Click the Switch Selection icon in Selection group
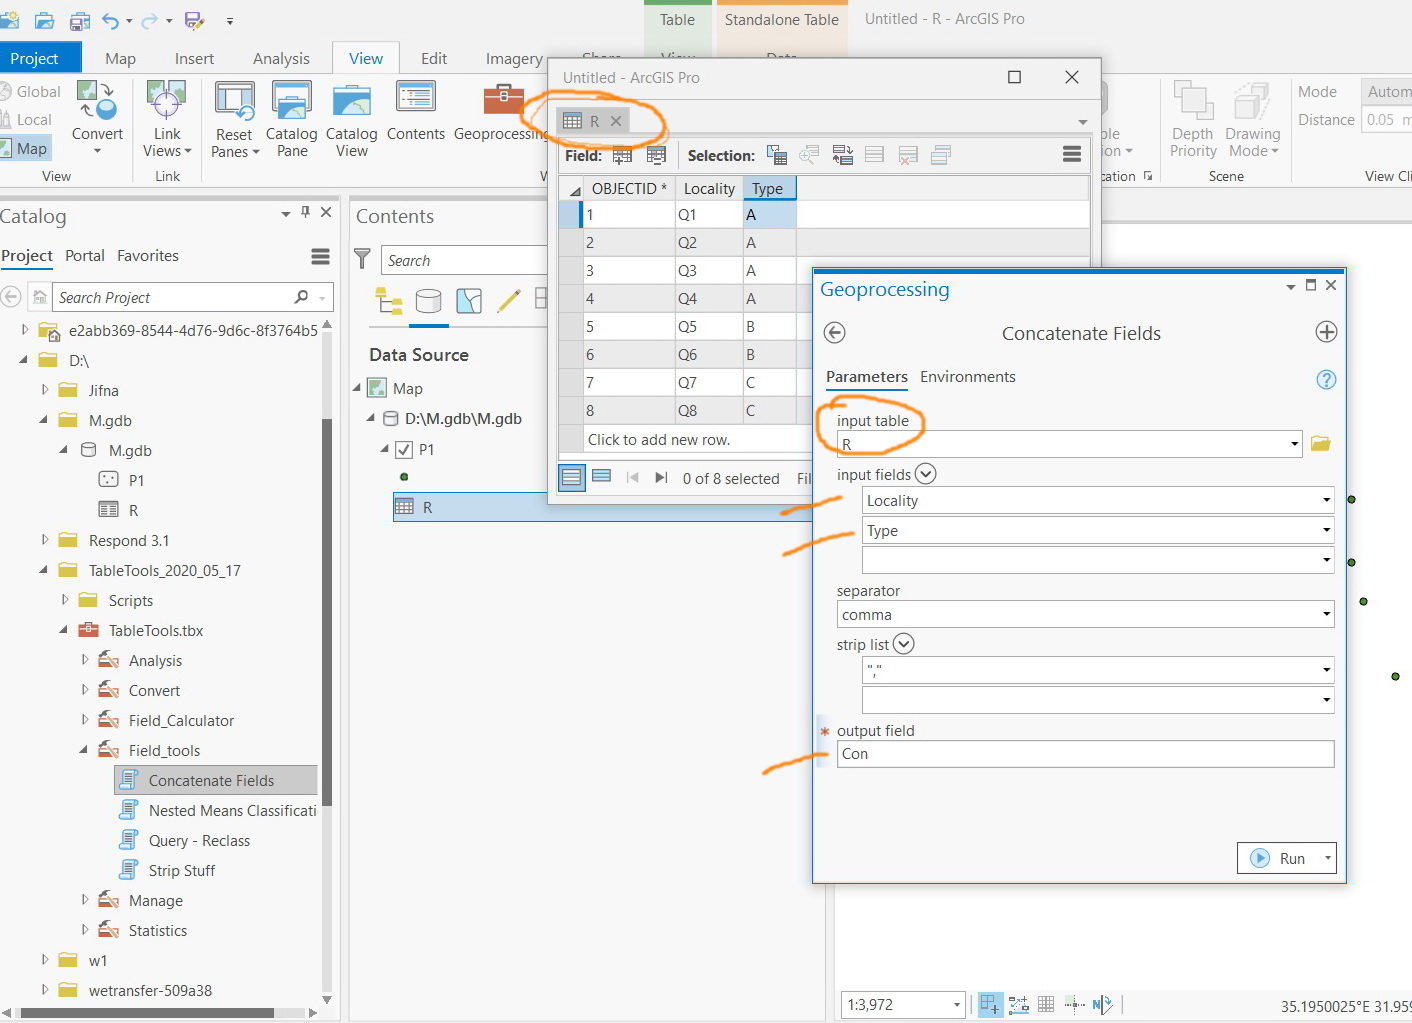 coord(843,155)
